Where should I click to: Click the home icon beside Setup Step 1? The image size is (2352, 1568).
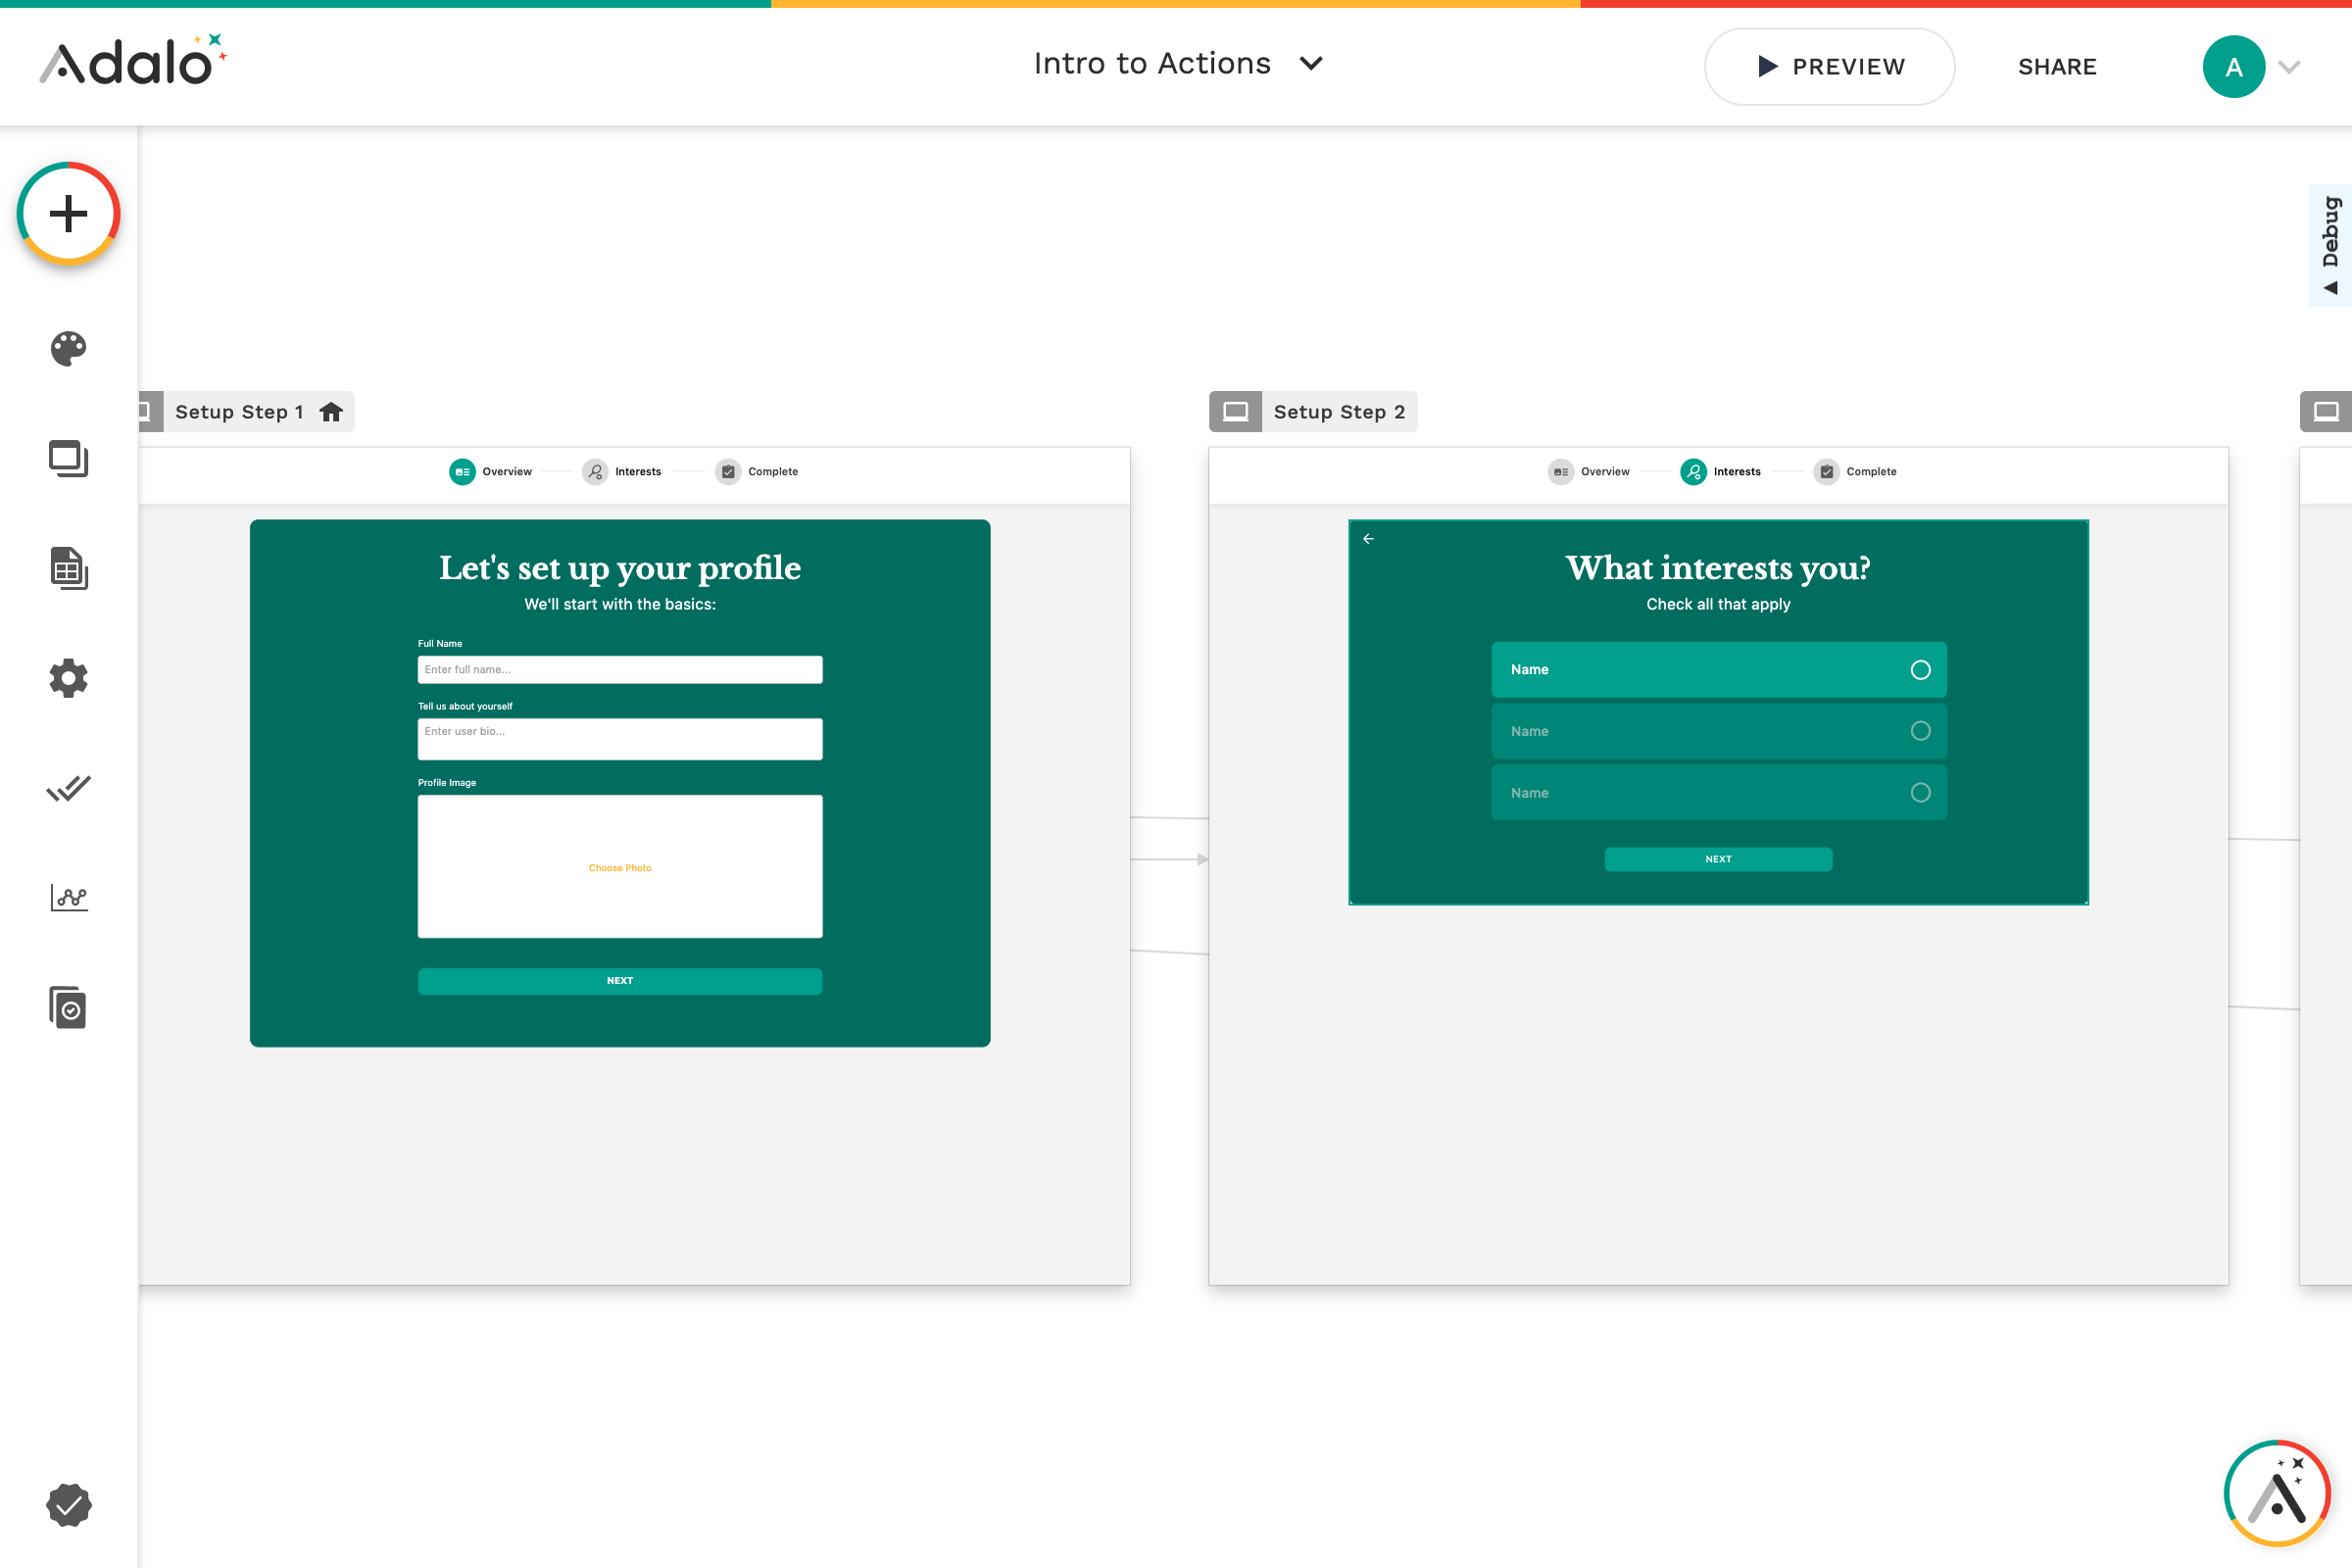click(331, 411)
